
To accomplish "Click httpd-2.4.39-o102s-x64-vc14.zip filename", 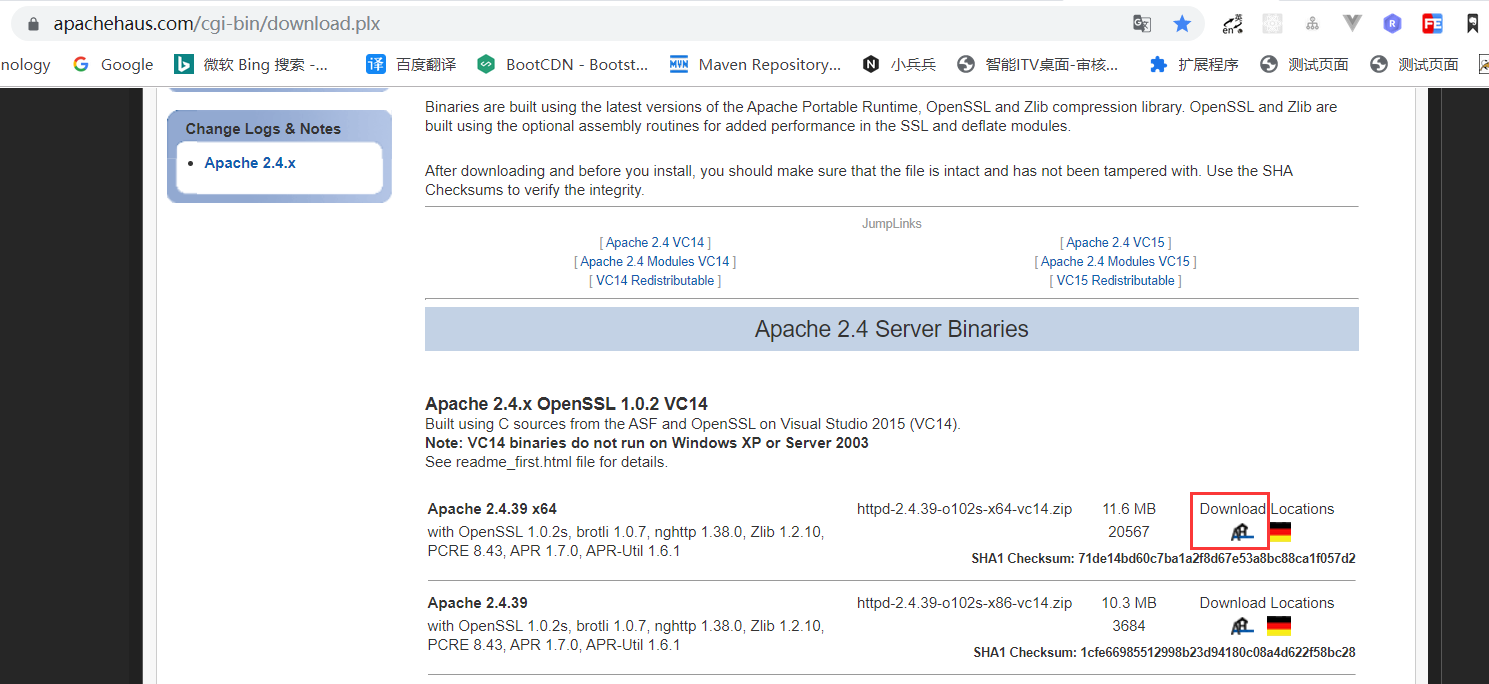I will point(964,509).
